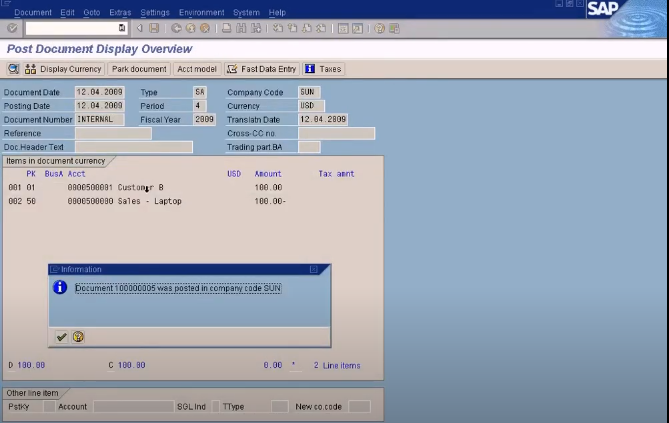
Task: Click the debit total D 100.00
Action: point(27,365)
